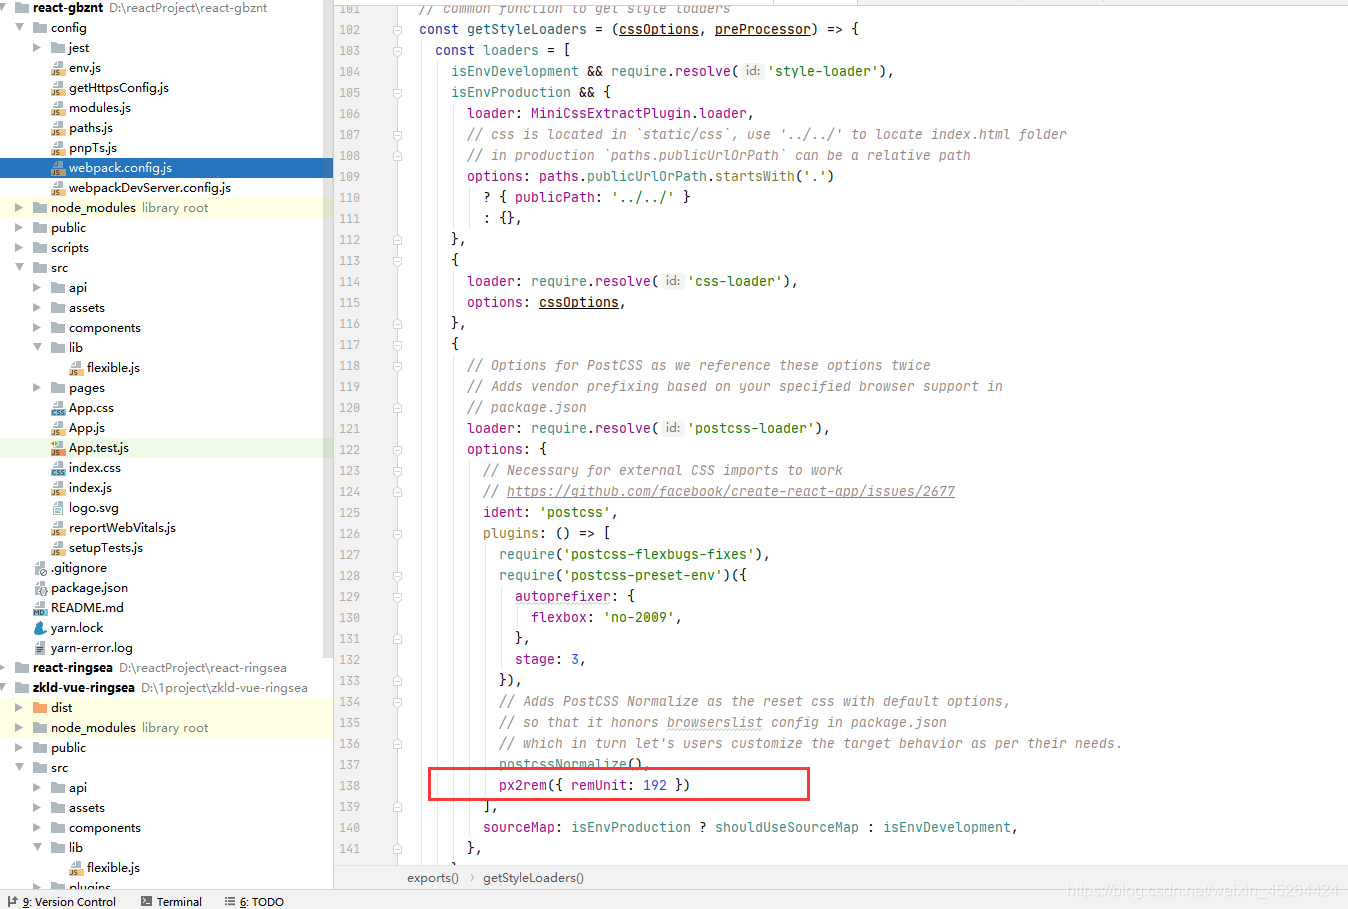
Task: Collapse the plugins fold marker on line 126
Action: (x=397, y=534)
